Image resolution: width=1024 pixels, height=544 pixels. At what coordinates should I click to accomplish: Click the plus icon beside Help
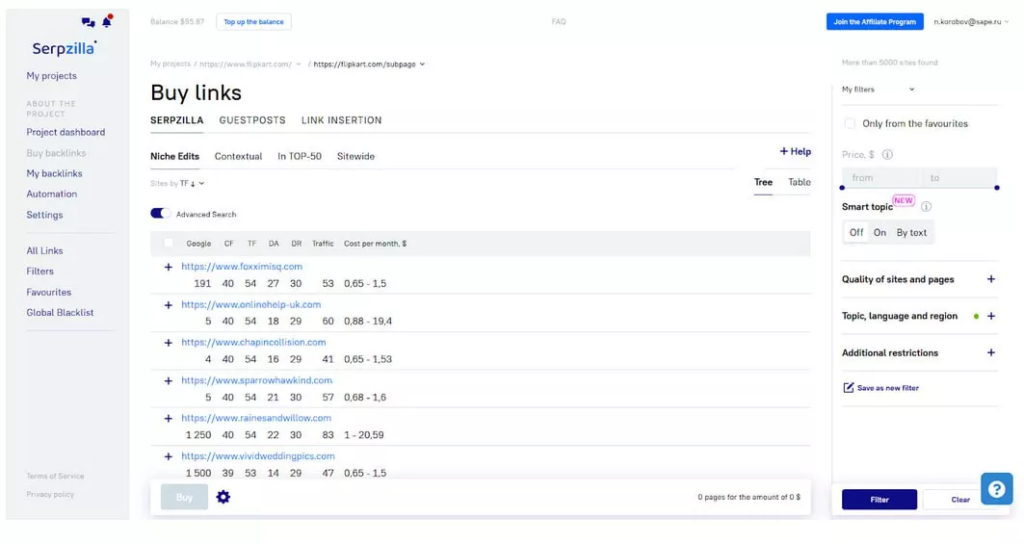(x=784, y=151)
